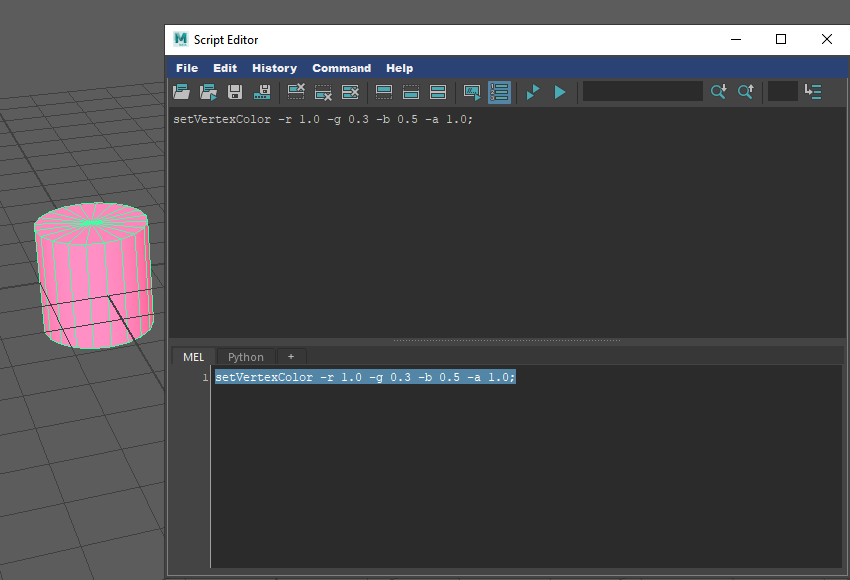850x580 pixels.
Task: Show only the history pane
Action: 383,92
